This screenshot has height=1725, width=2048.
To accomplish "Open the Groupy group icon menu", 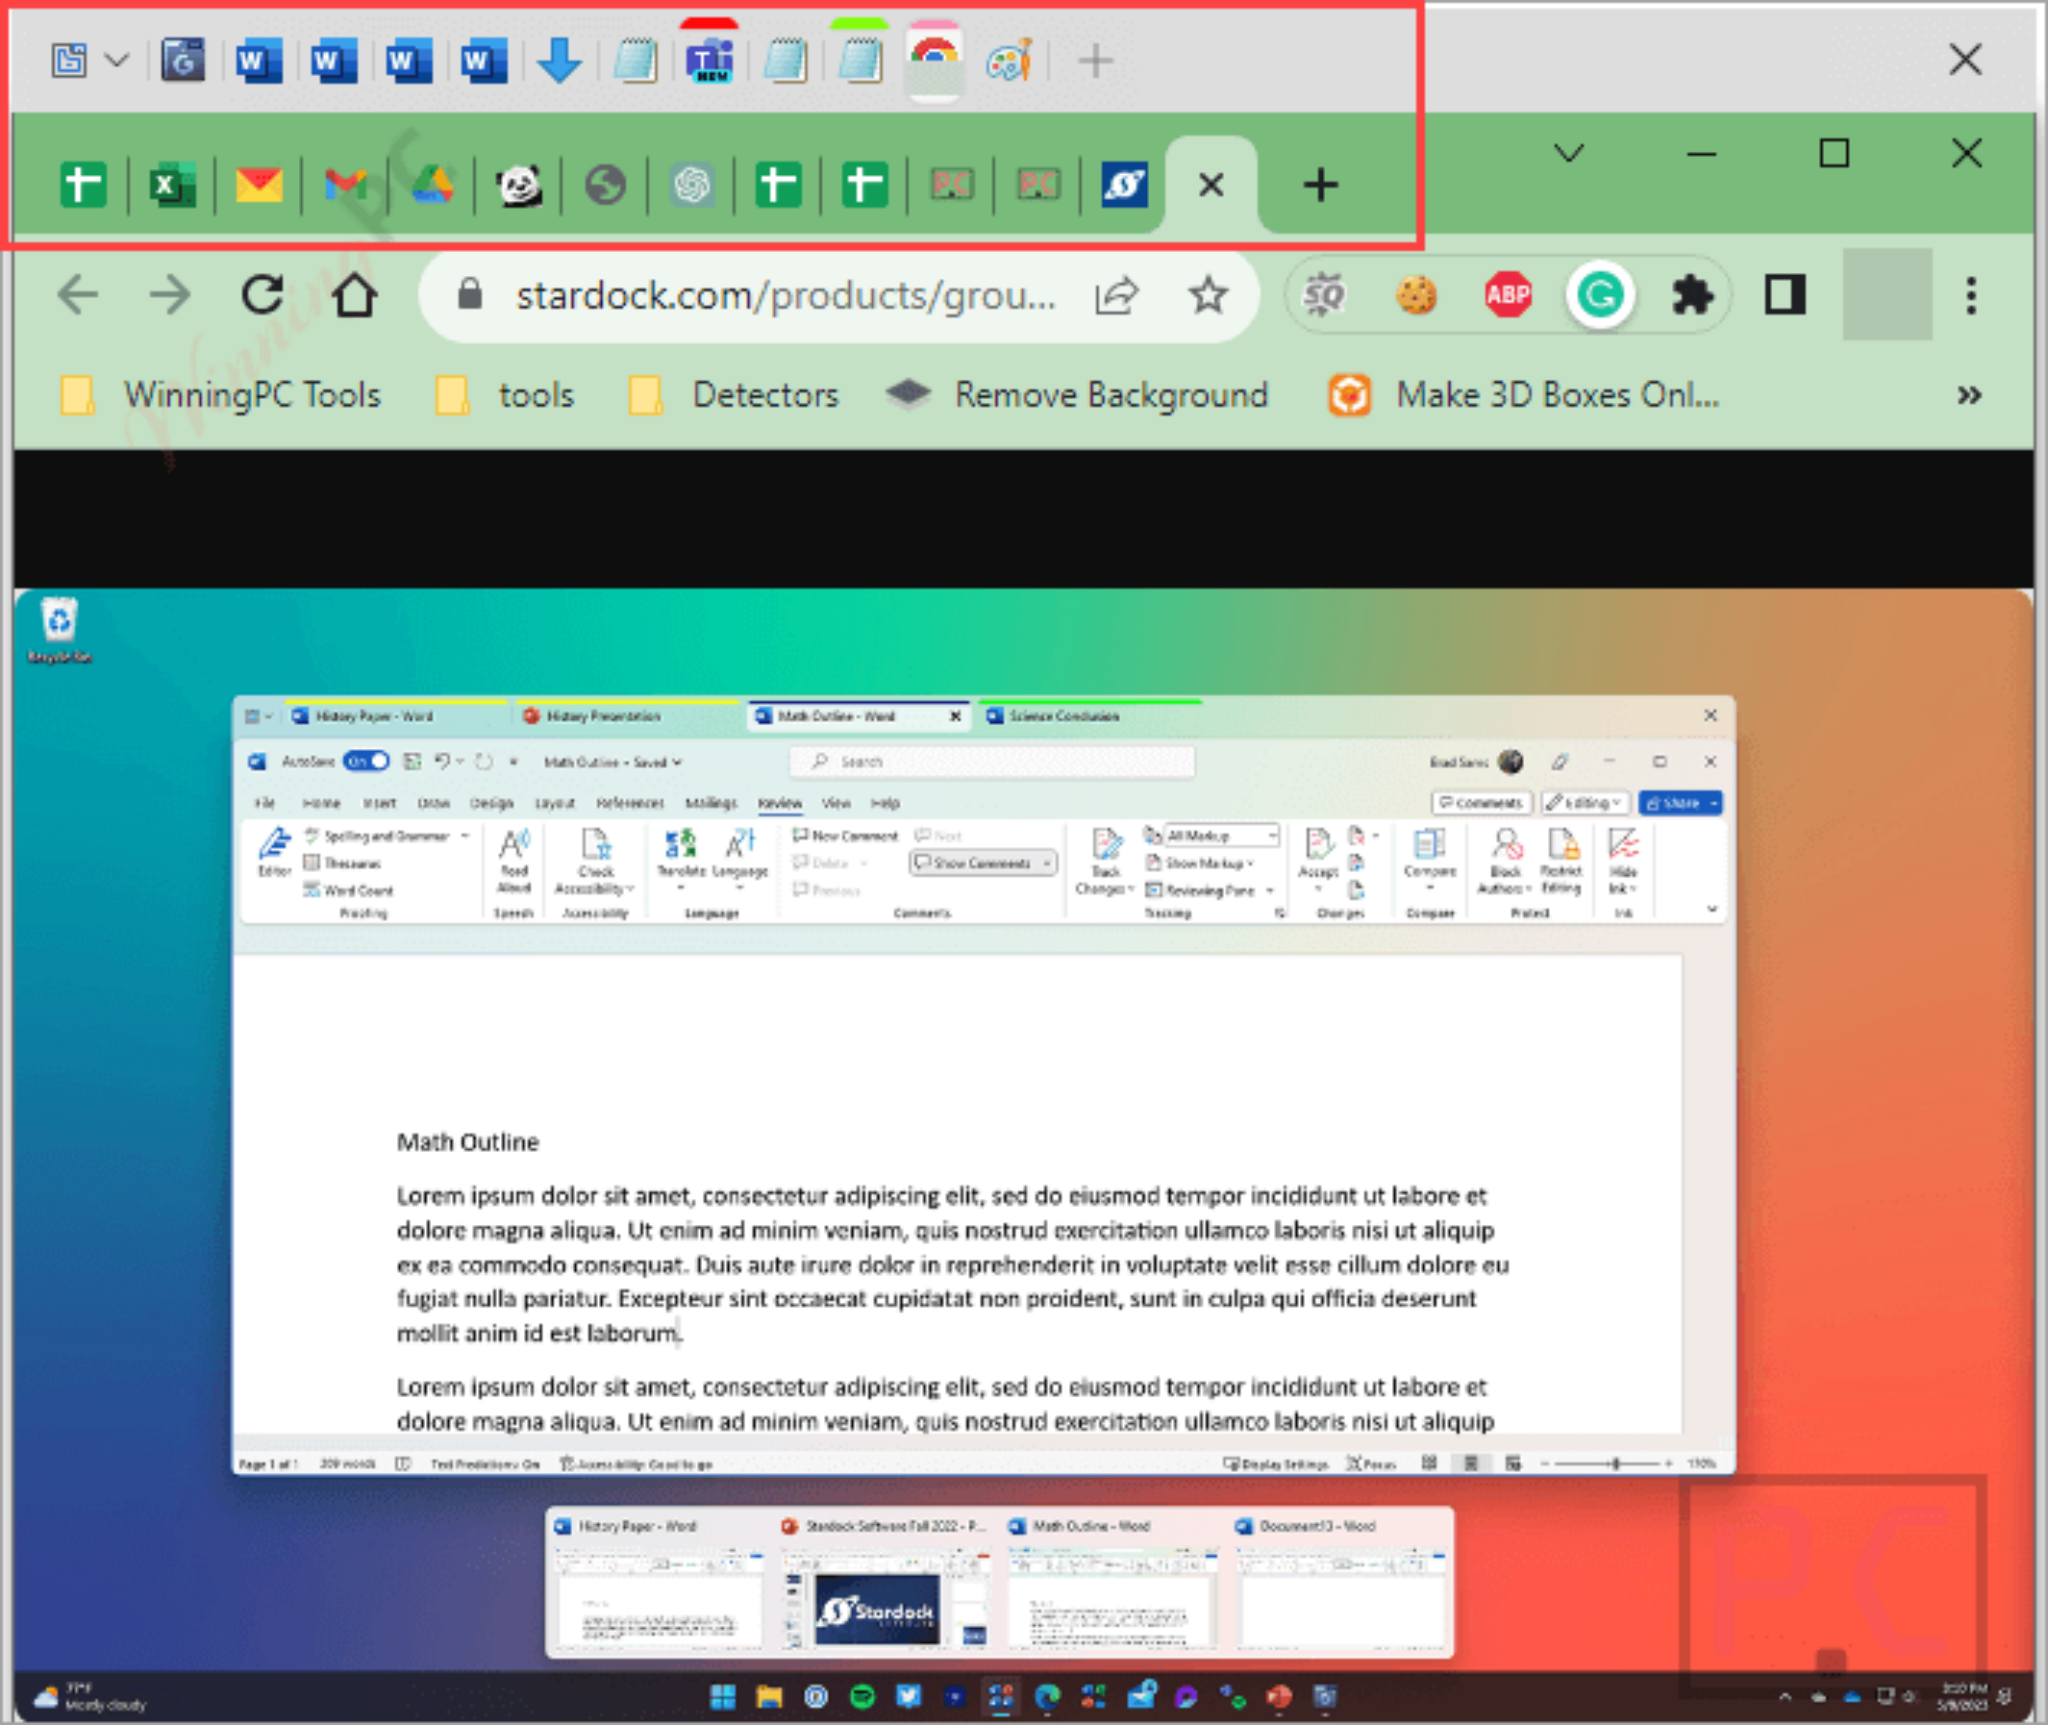I will [68, 61].
